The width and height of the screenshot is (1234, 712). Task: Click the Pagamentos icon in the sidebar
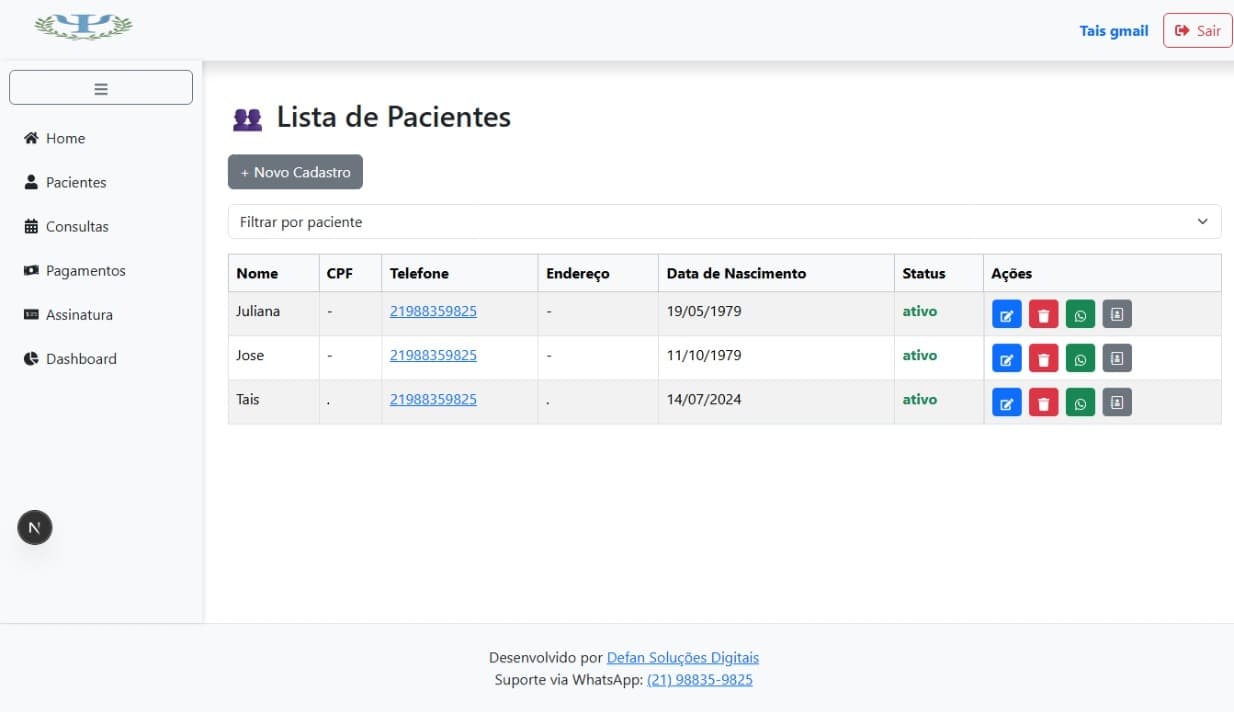coord(33,270)
